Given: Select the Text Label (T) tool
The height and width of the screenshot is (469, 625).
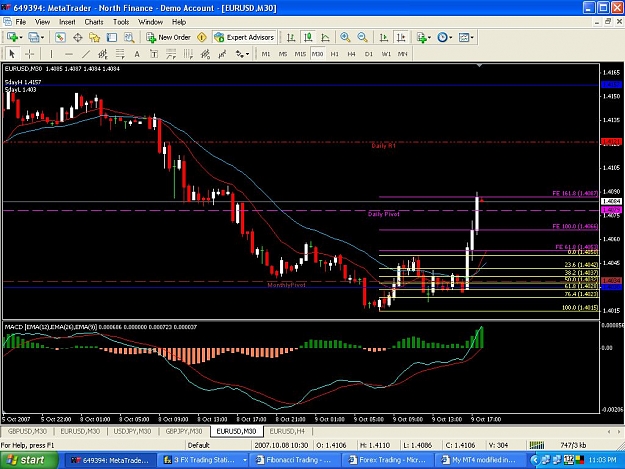Looking at the screenshot, I should [x=154, y=54].
